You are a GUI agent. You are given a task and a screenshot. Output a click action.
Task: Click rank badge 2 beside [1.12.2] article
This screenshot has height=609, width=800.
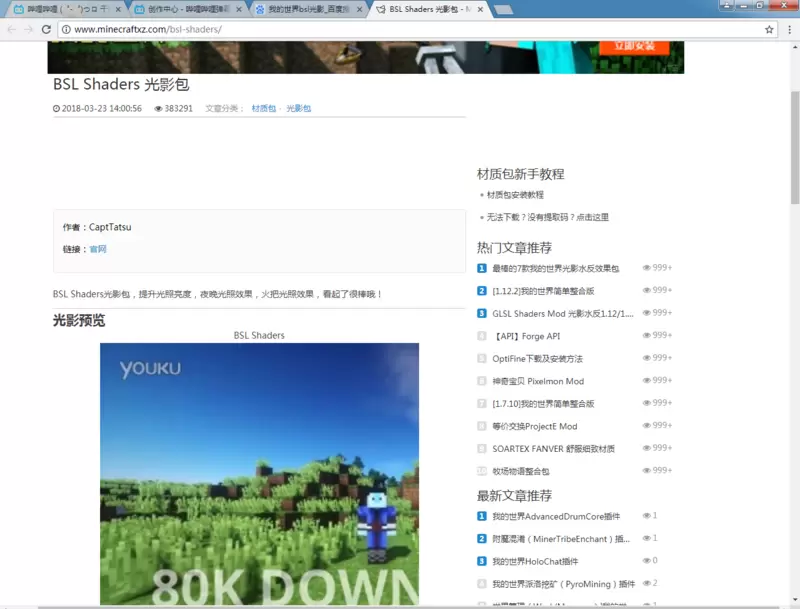(x=482, y=291)
